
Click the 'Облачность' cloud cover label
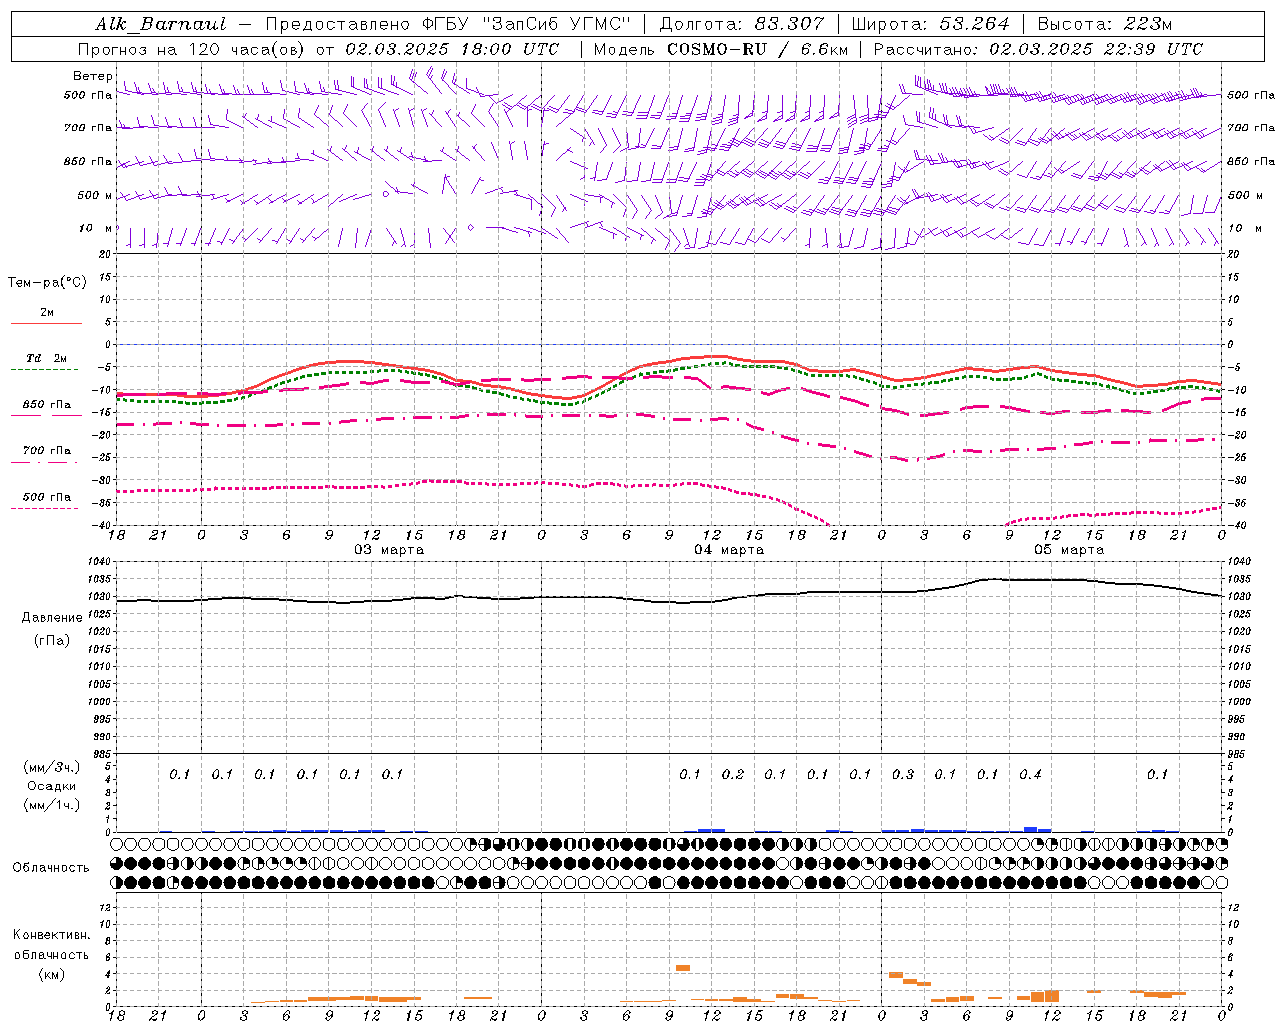pos(51,868)
